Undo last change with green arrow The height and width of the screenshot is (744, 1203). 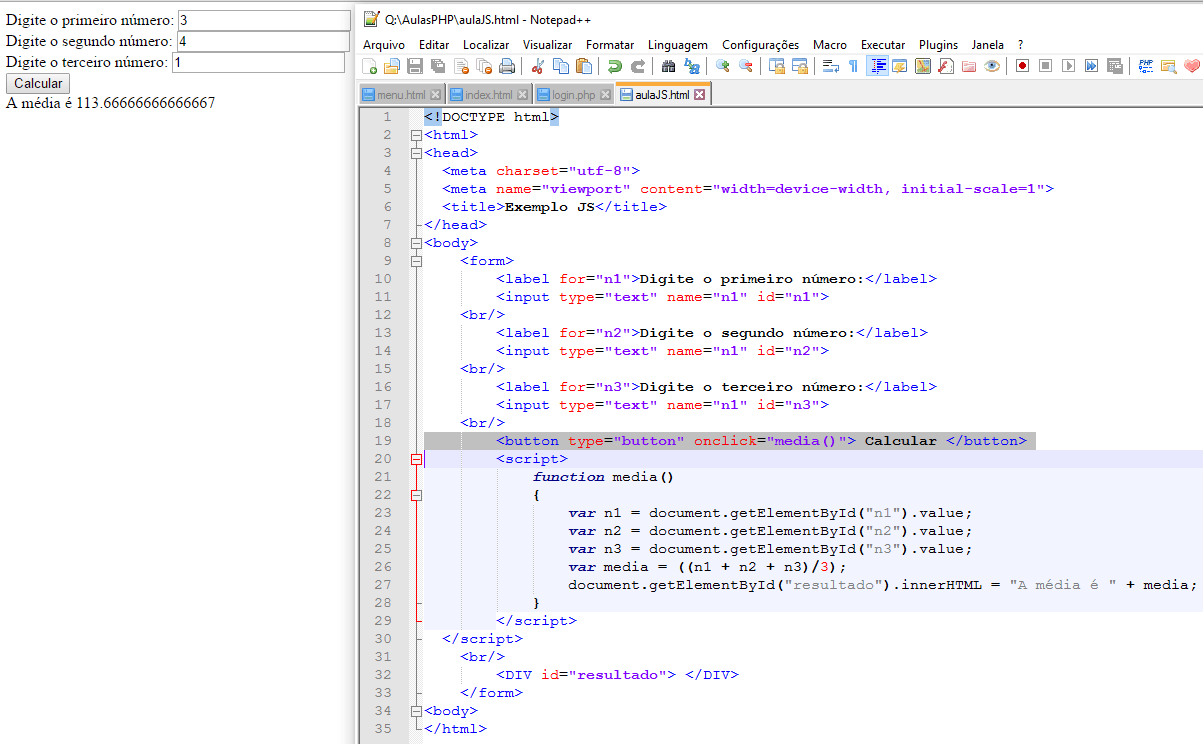point(616,66)
